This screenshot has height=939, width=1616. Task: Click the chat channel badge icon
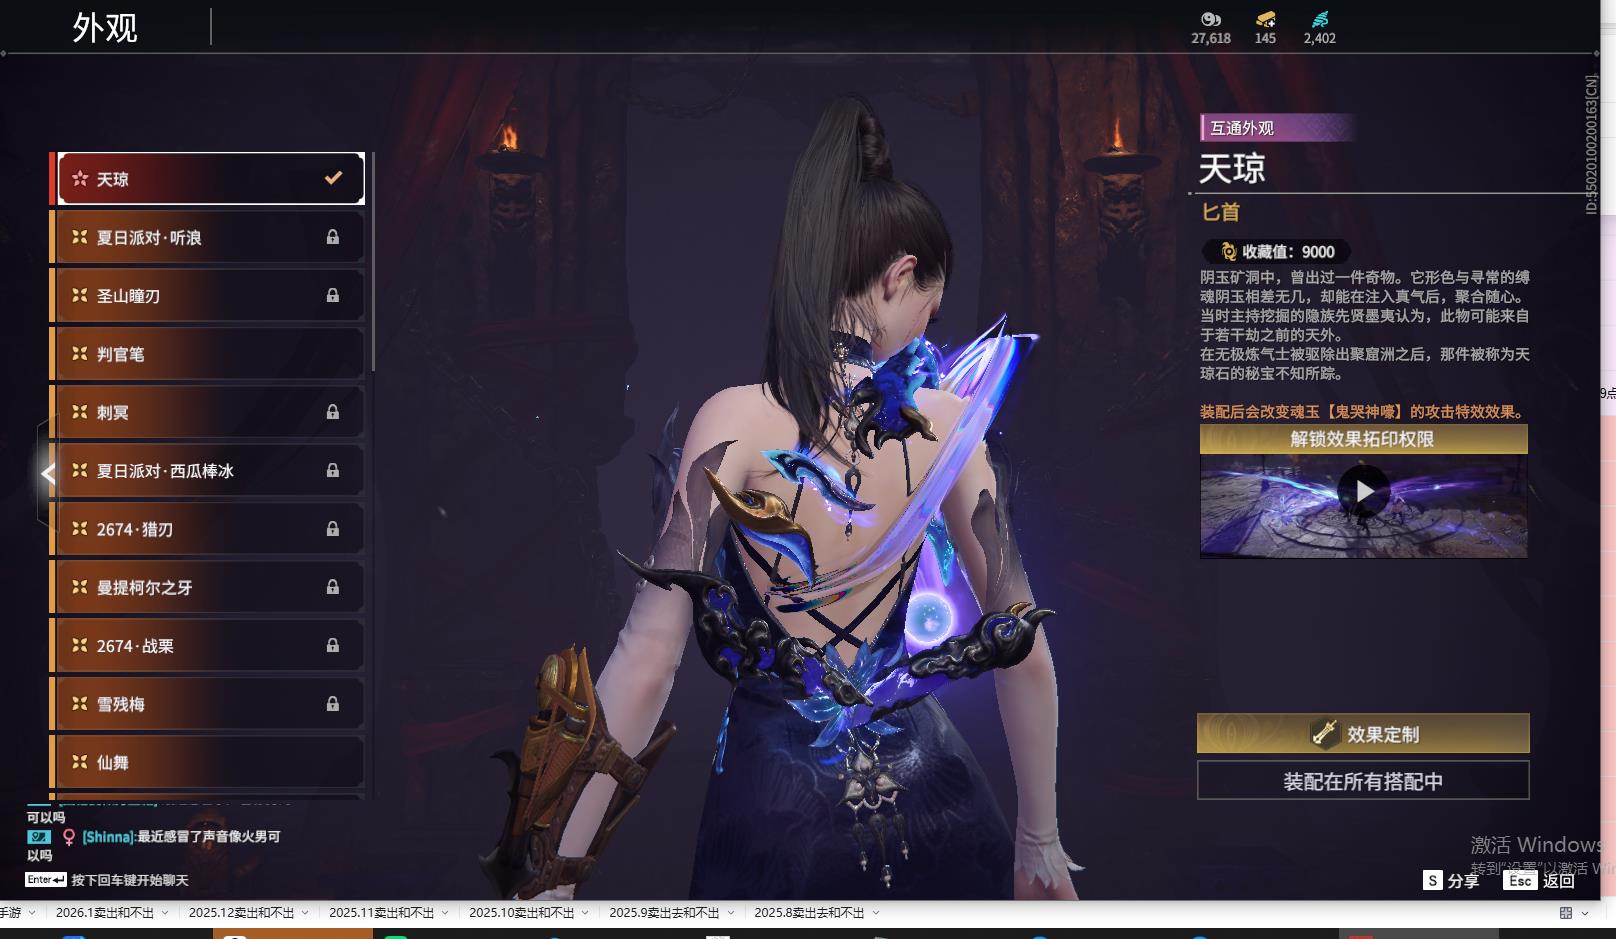[38, 837]
